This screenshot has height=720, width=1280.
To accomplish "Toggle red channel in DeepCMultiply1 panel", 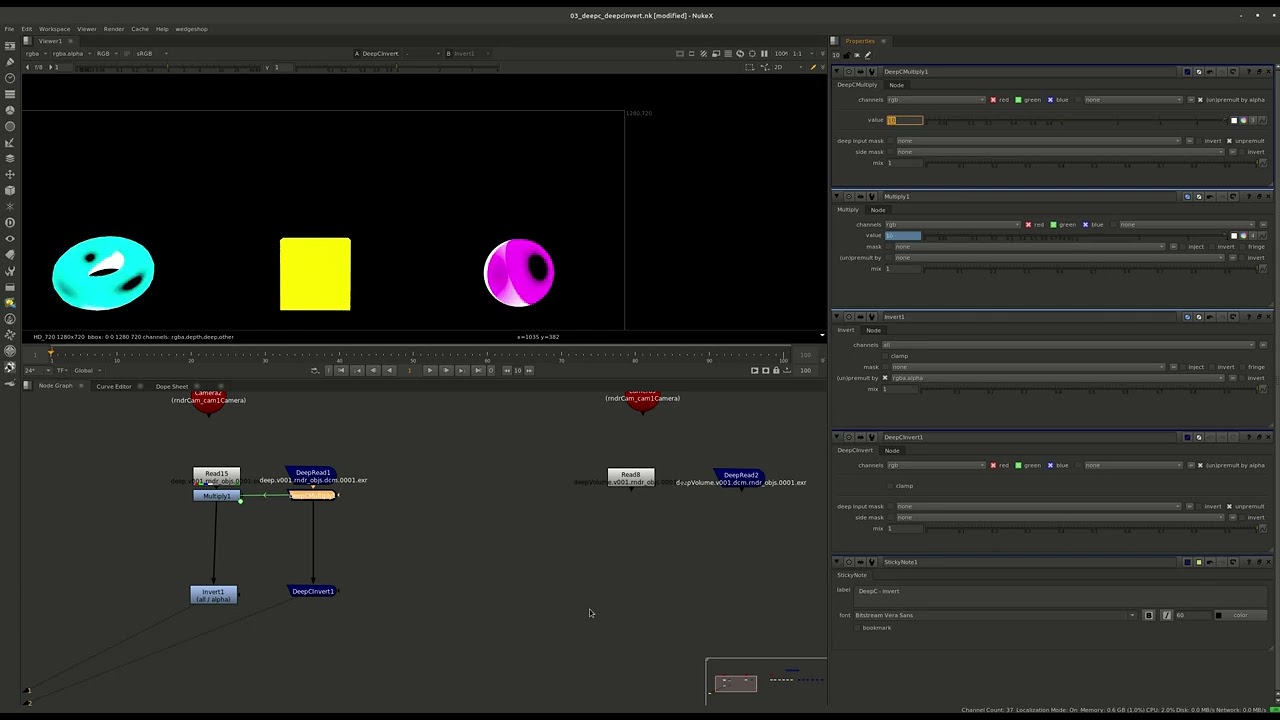I will [993, 100].
